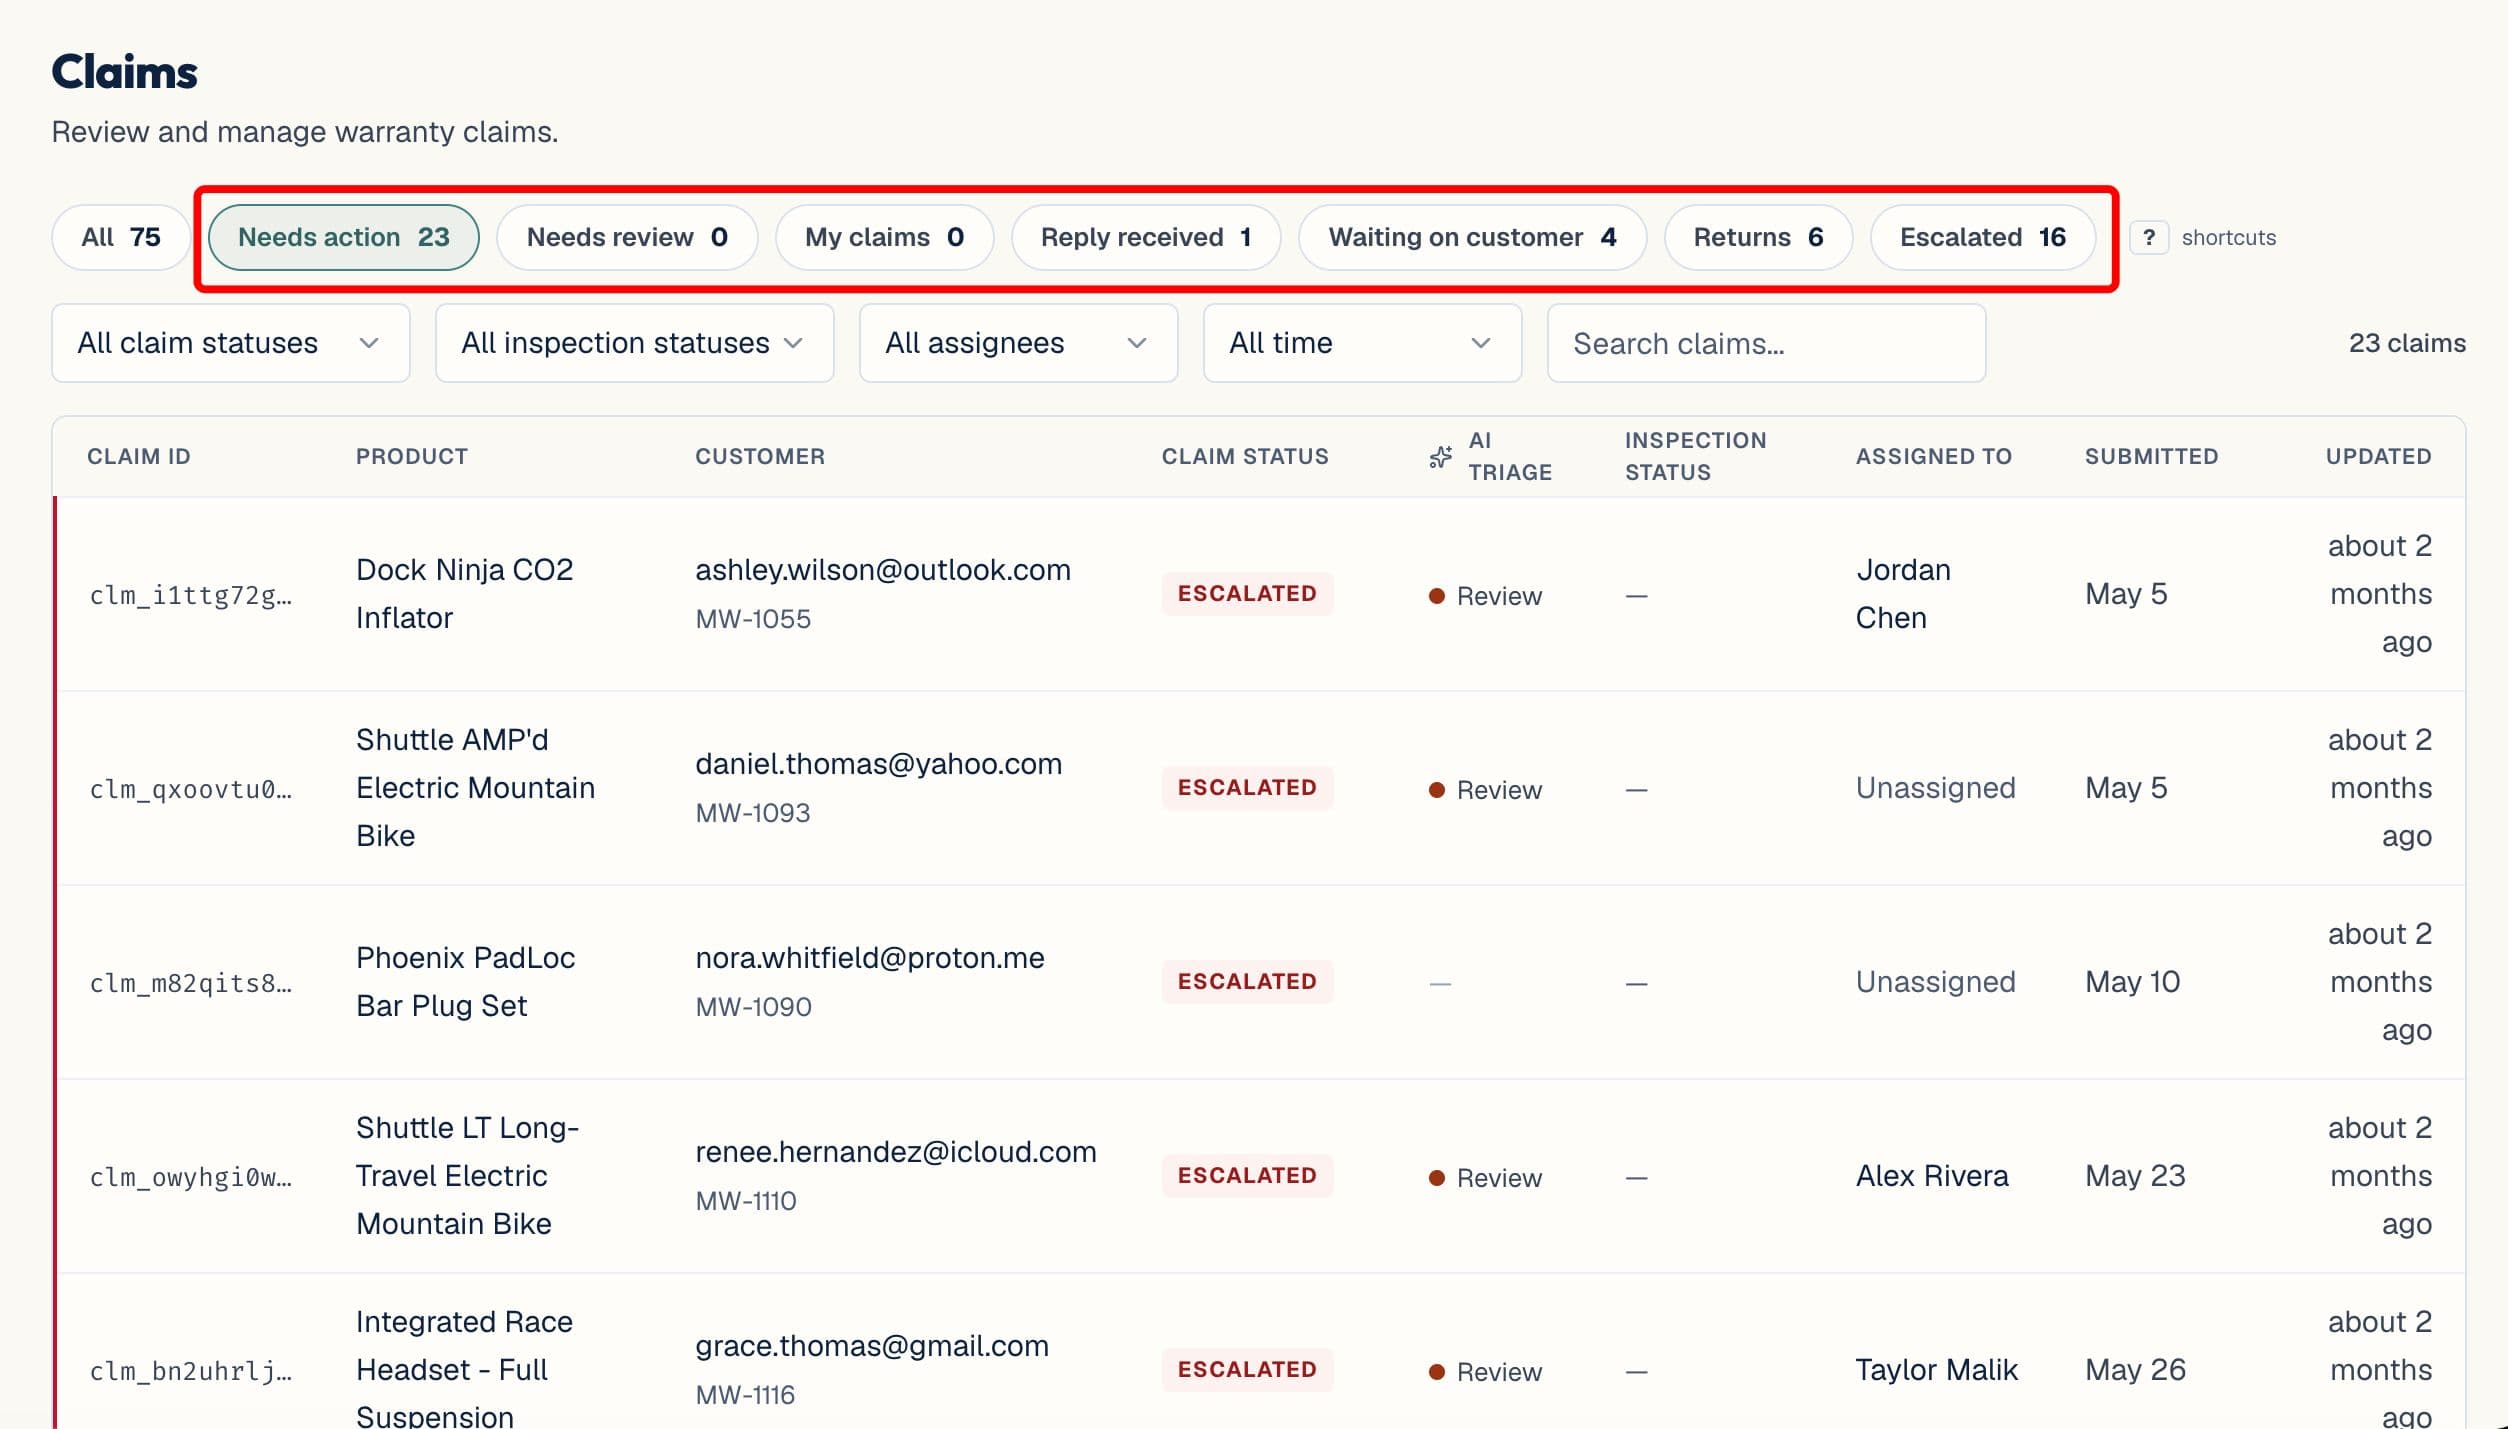Click the Updated column header

click(2378, 457)
